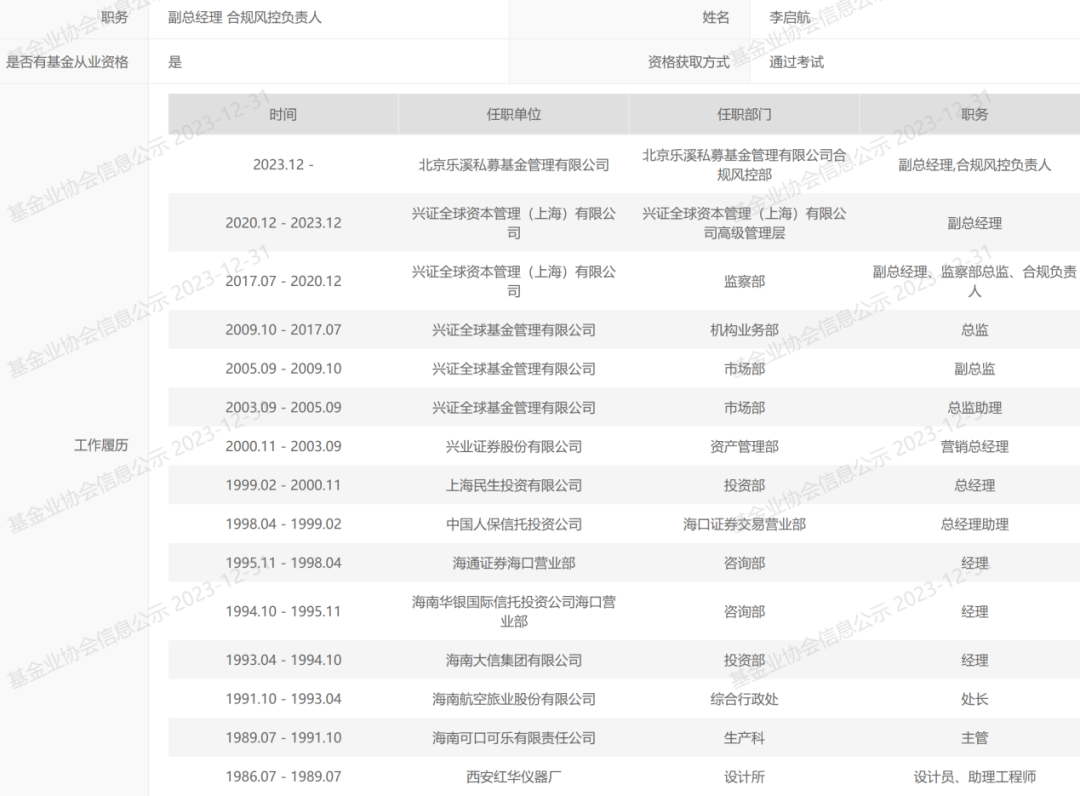Click the 任职部门 column header
Image resolution: width=1080 pixels, height=796 pixels.
pos(744,114)
